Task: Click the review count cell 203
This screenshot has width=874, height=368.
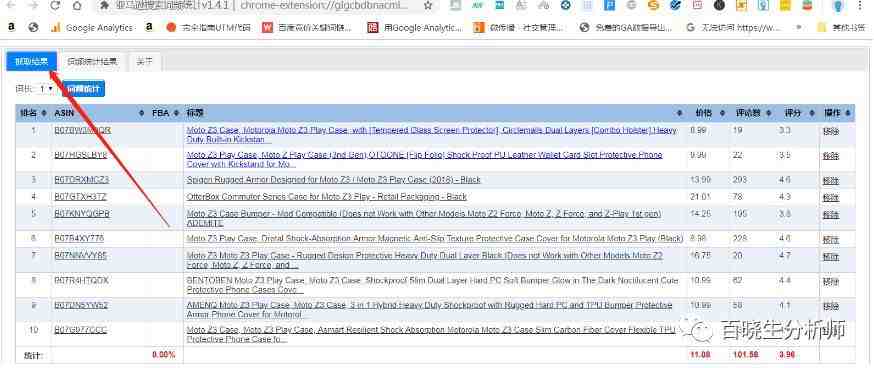Action: (739, 180)
